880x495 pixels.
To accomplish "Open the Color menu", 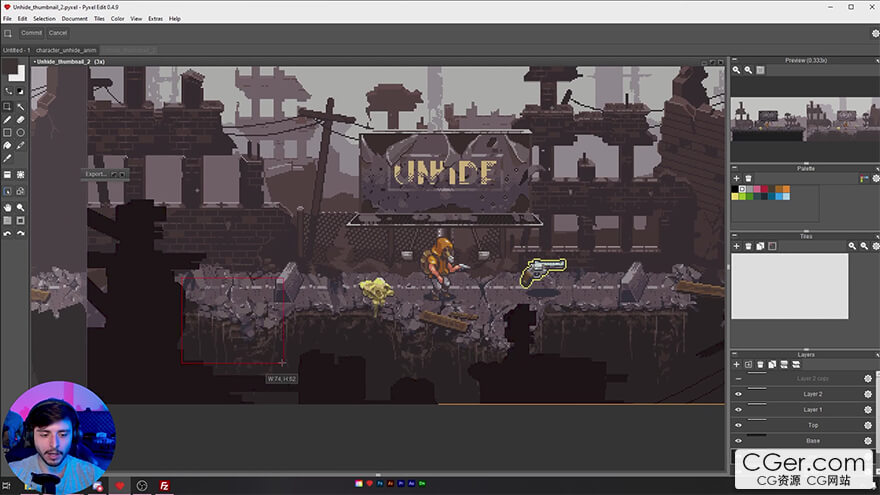I will coord(118,19).
